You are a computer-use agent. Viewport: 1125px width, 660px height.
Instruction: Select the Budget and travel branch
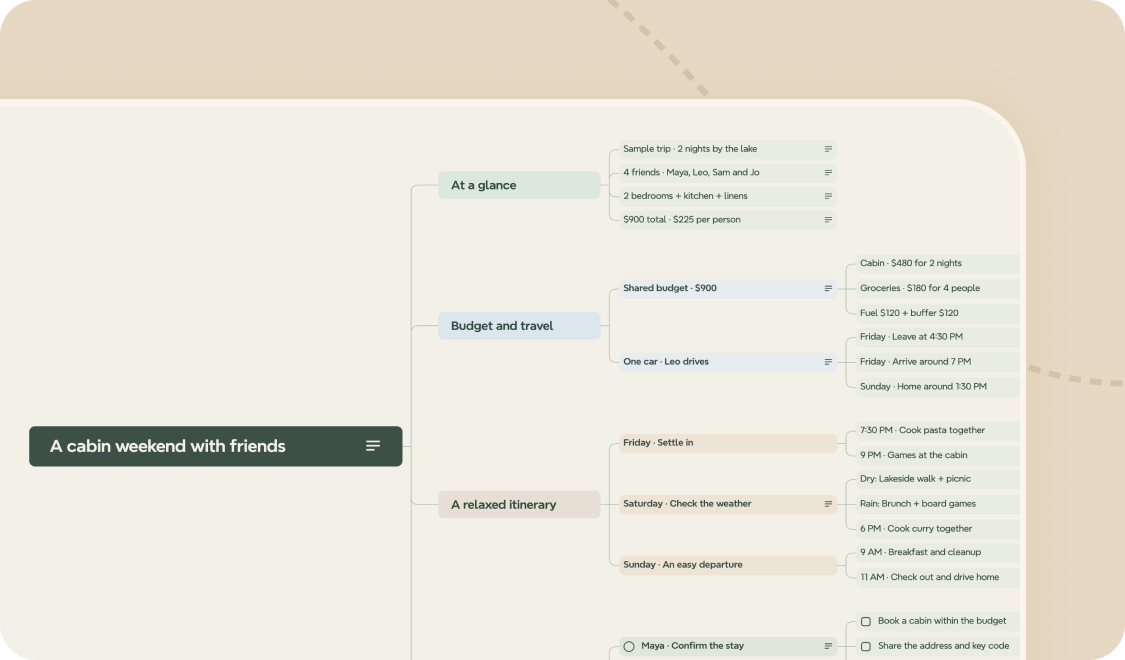(519, 326)
